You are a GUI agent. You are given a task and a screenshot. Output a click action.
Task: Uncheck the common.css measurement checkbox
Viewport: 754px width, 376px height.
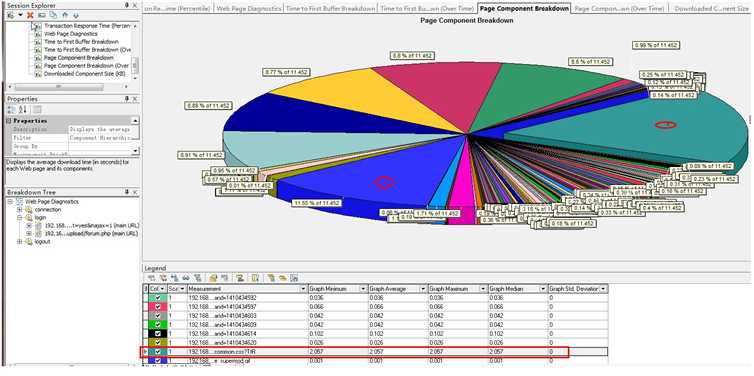[x=158, y=352]
